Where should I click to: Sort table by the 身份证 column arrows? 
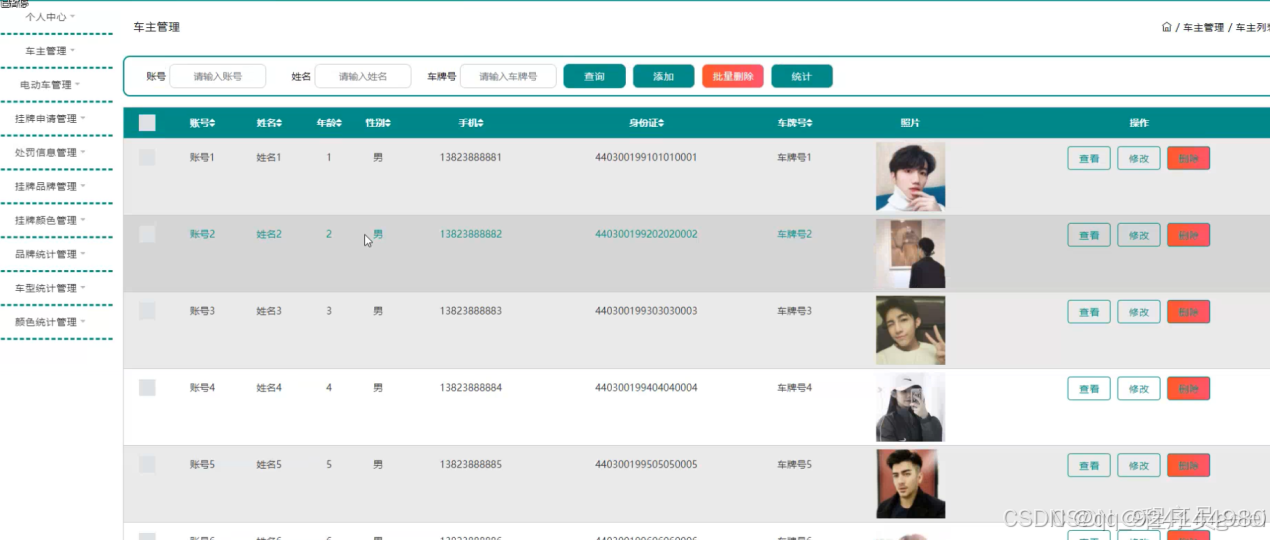click(x=661, y=123)
